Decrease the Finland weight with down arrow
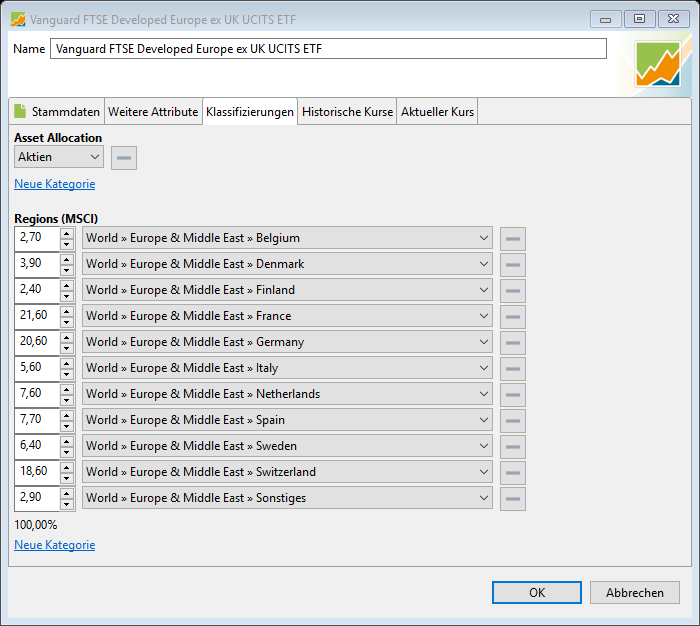This screenshot has width=700, height=626. coord(67,296)
